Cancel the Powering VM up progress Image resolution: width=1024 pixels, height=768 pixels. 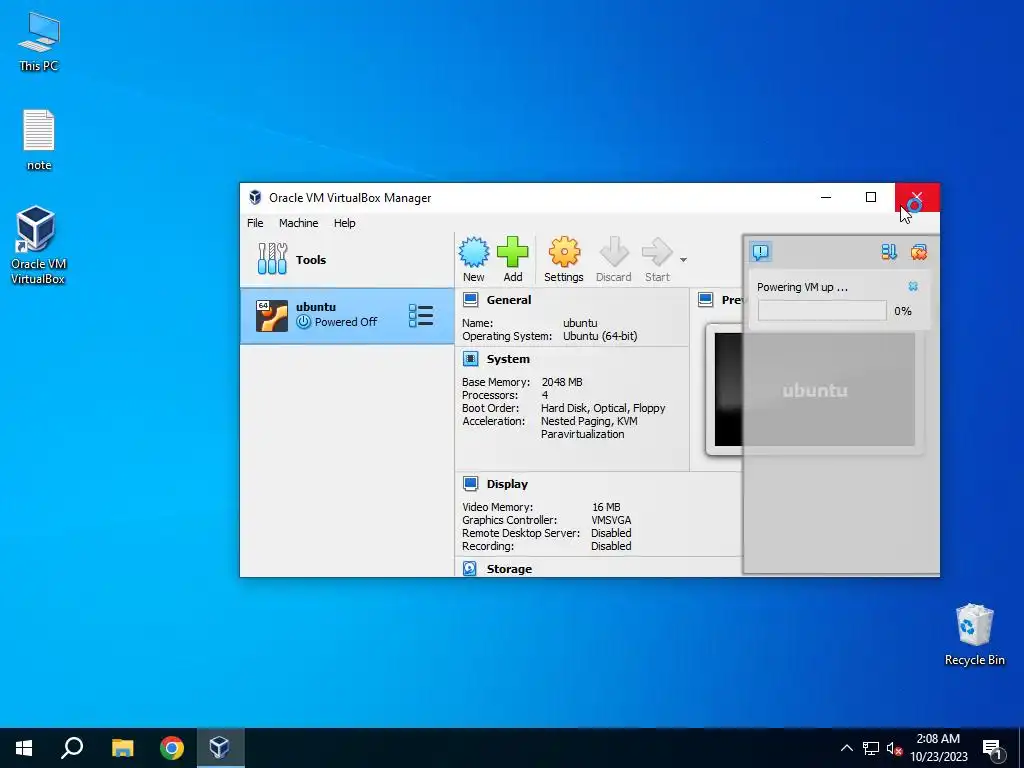coord(913,287)
